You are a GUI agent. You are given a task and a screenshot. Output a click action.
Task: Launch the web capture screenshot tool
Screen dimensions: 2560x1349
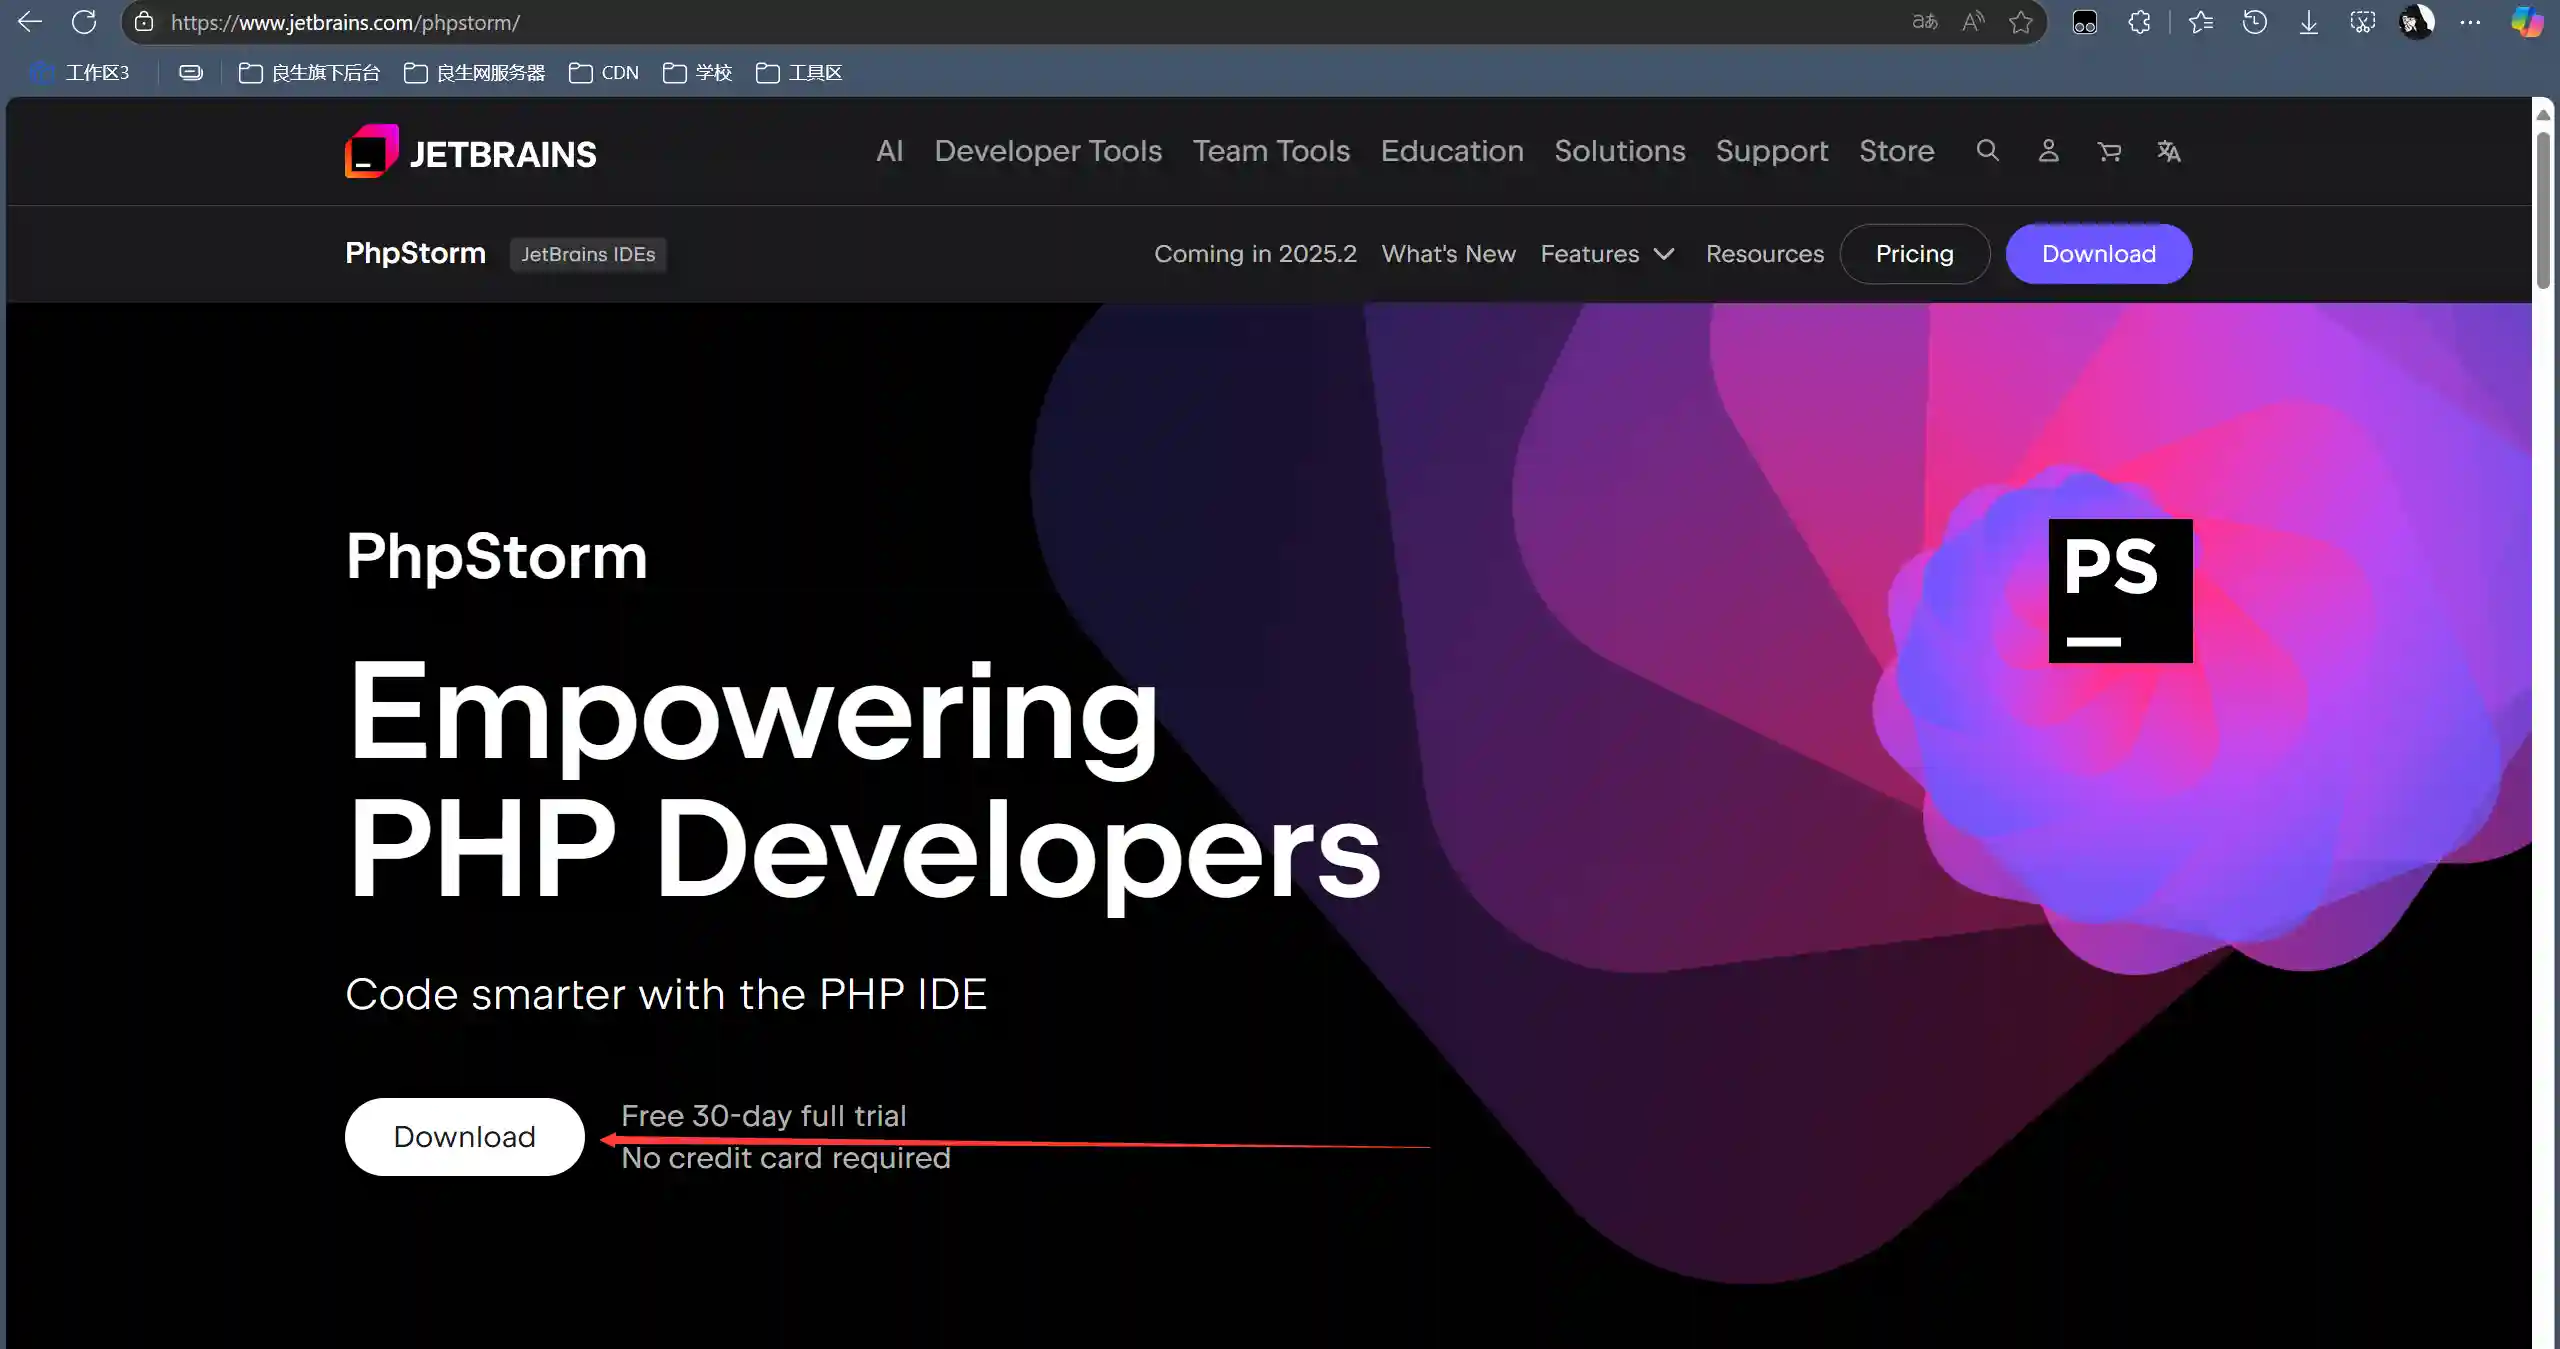(2362, 22)
